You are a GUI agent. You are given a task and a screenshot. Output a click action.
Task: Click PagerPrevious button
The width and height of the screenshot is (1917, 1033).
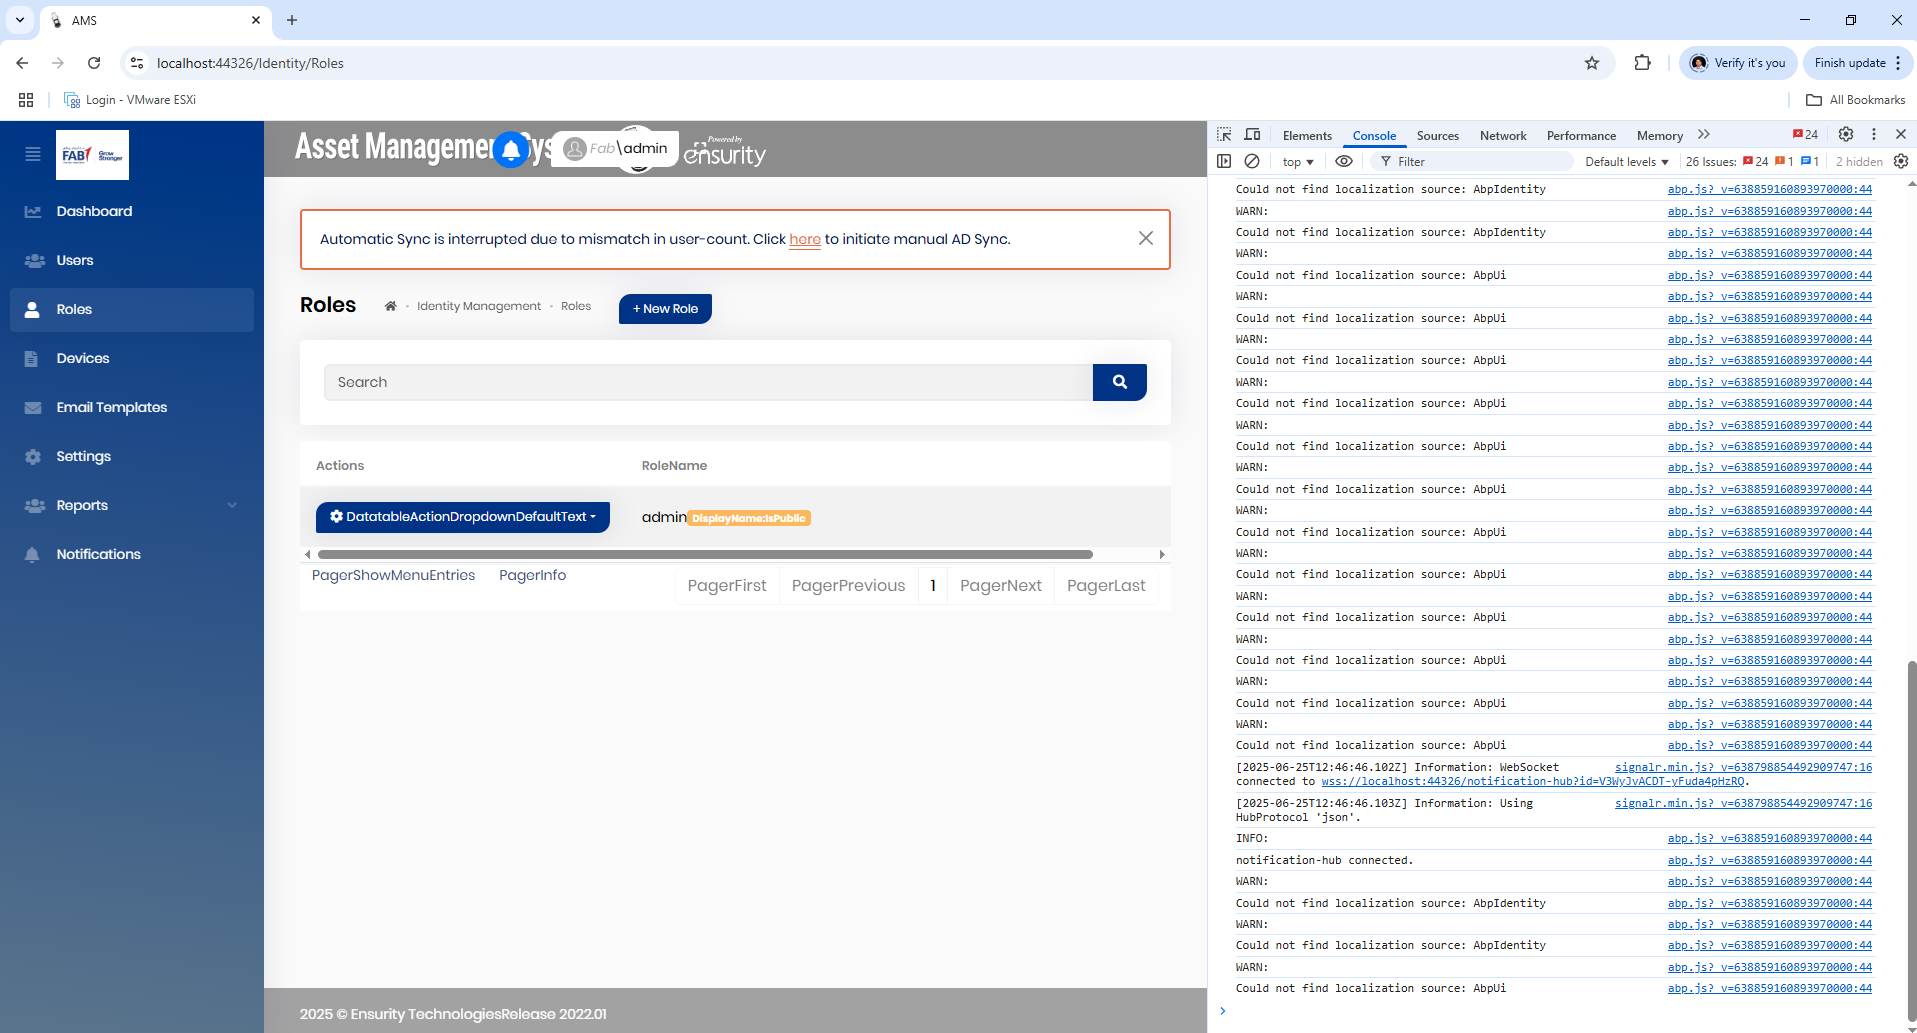[848, 586]
